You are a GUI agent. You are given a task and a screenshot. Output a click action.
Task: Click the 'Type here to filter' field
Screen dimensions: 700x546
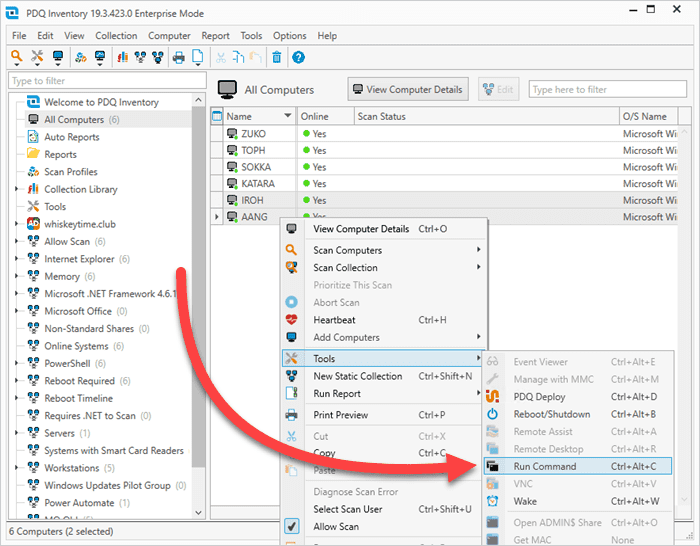[608, 89]
